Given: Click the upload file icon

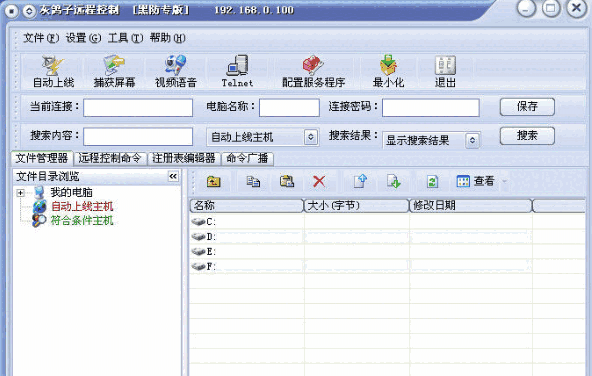Looking at the screenshot, I should [x=360, y=181].
